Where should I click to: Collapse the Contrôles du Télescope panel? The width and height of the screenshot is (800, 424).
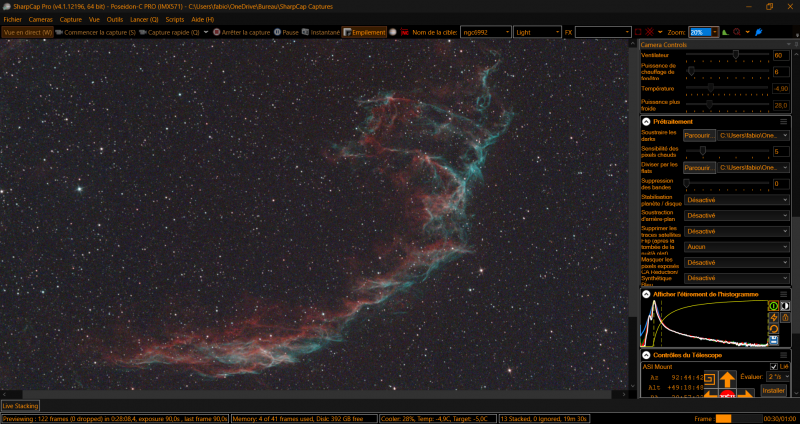(x=646, y=355)
